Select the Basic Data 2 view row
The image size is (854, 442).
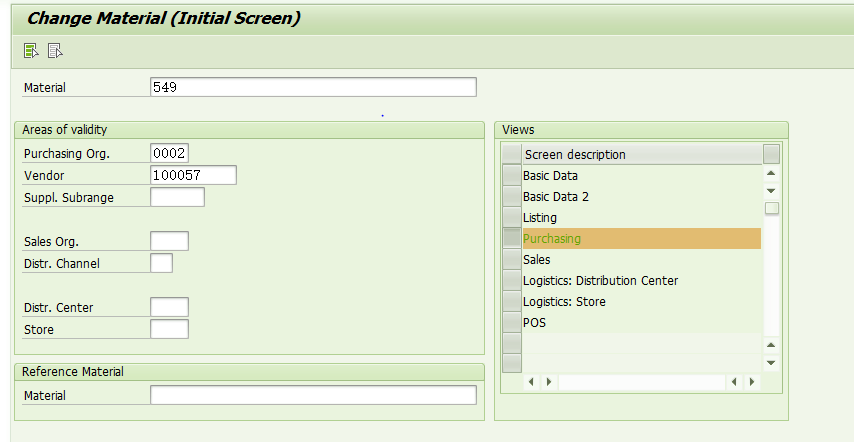click(x=642, y=197)
